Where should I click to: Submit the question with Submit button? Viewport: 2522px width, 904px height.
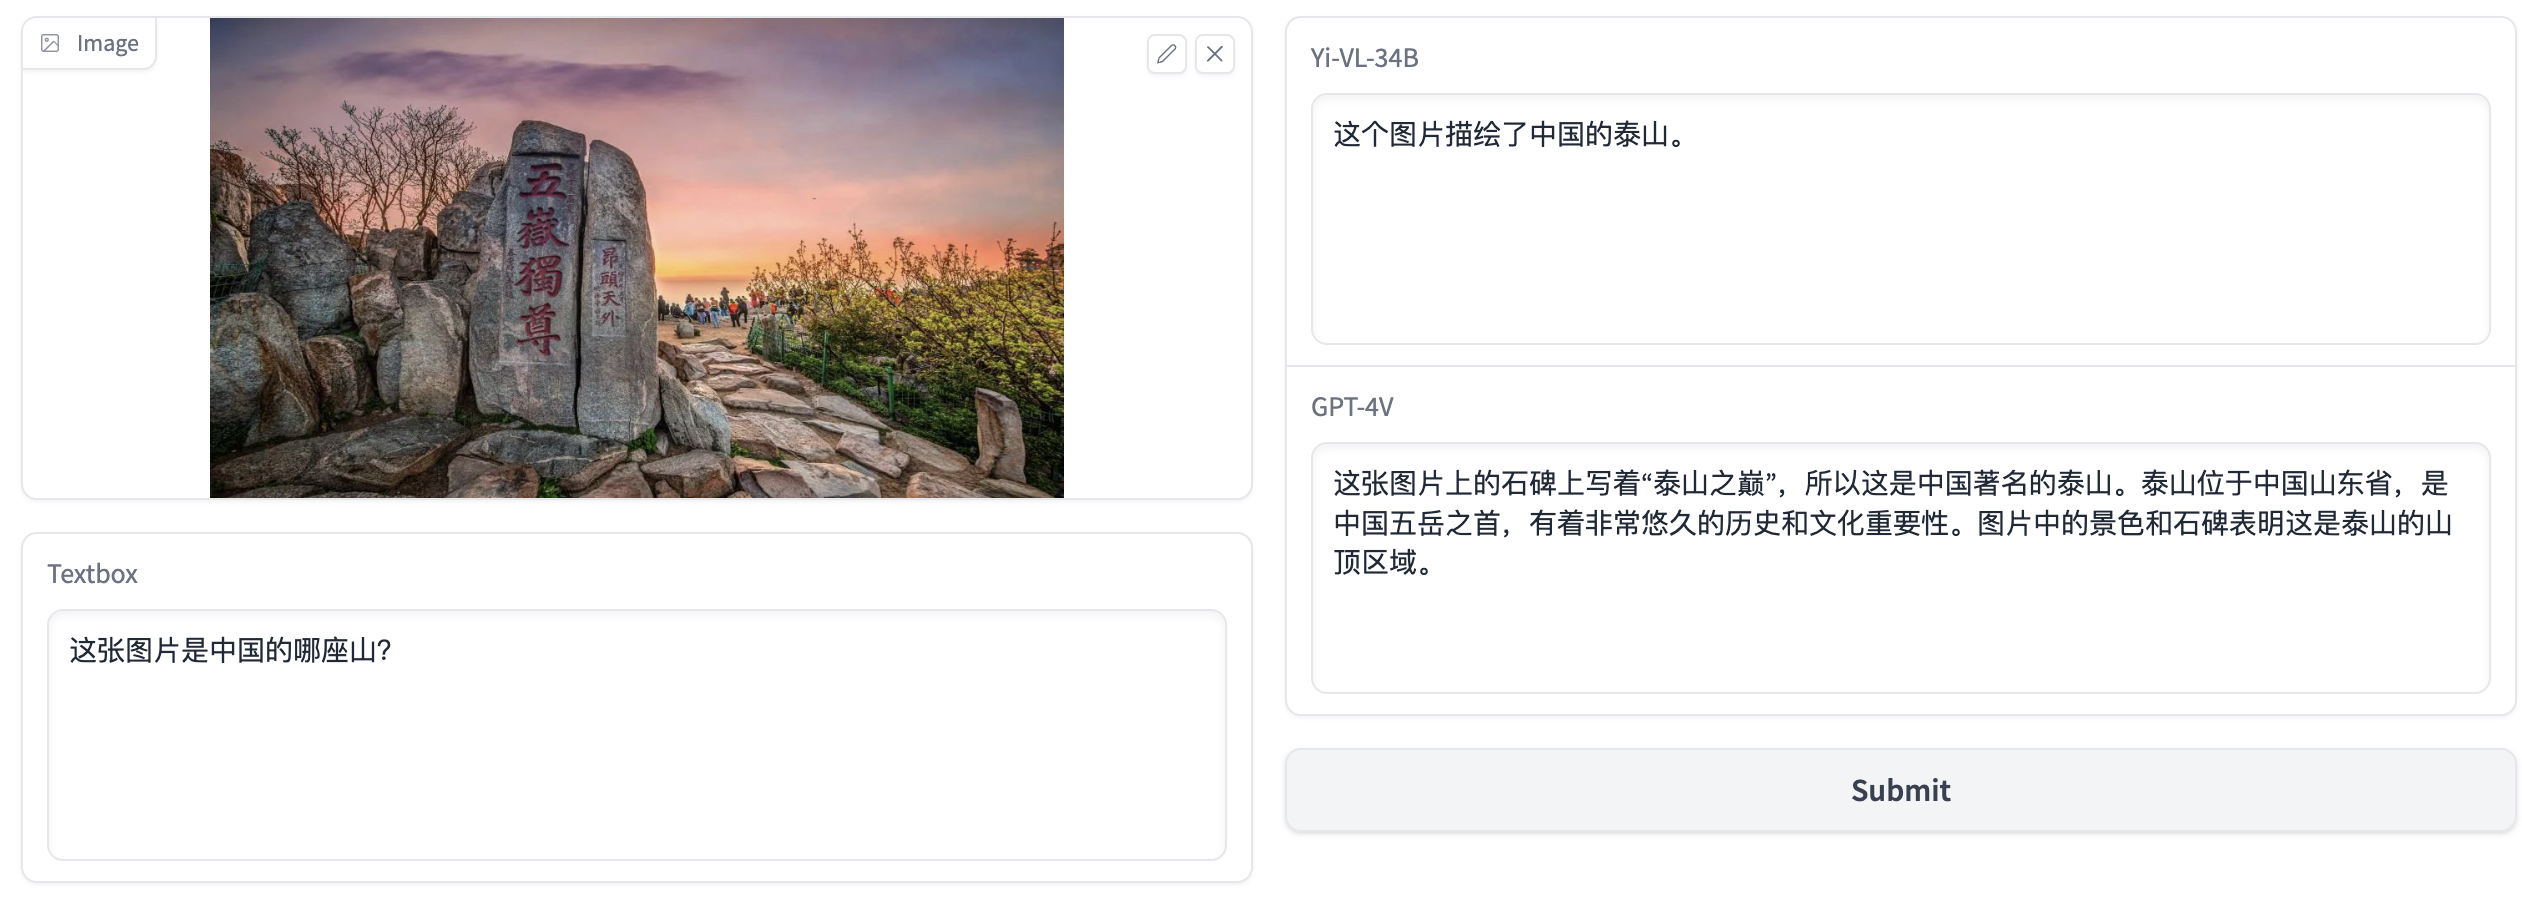[1900, 790]
